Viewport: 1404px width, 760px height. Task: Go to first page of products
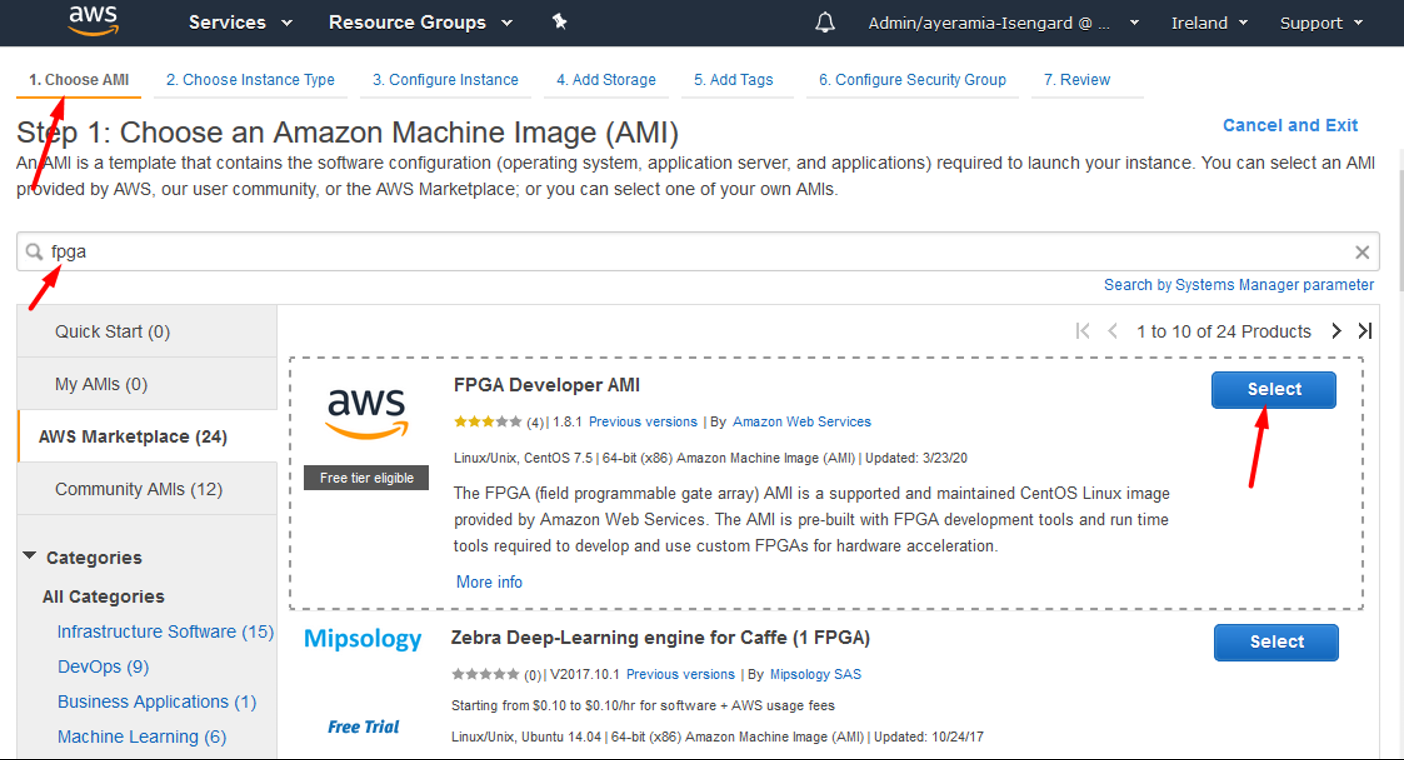click(x=1082, y=331)
